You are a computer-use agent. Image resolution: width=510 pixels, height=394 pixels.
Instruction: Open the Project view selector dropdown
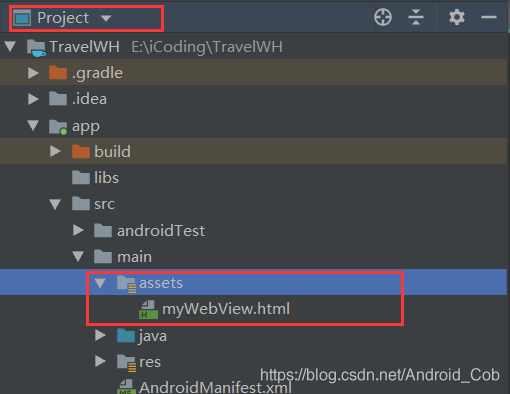pyautogui.click(x=106, y=18)
